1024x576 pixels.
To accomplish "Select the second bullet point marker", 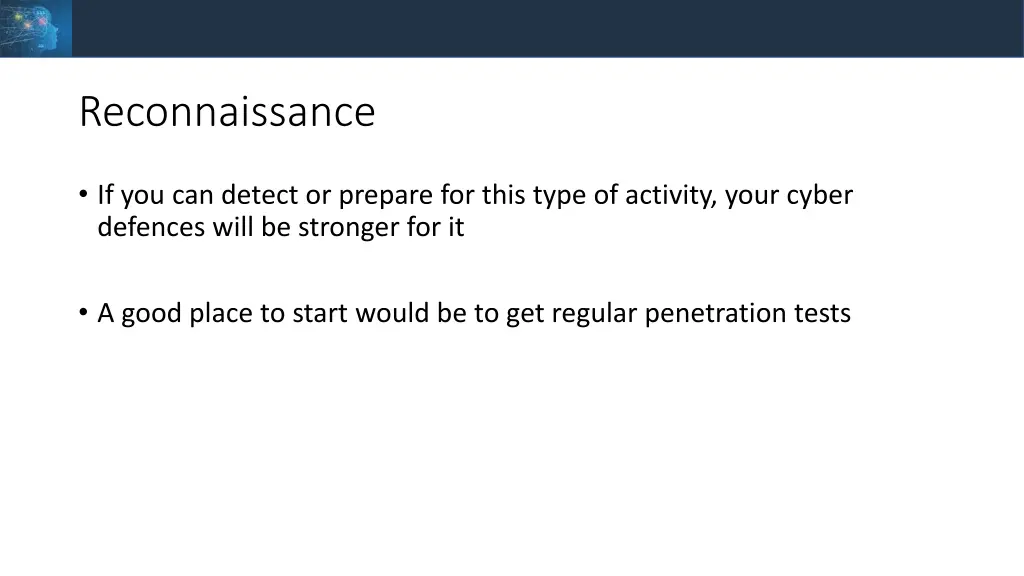I will [83, 312].
